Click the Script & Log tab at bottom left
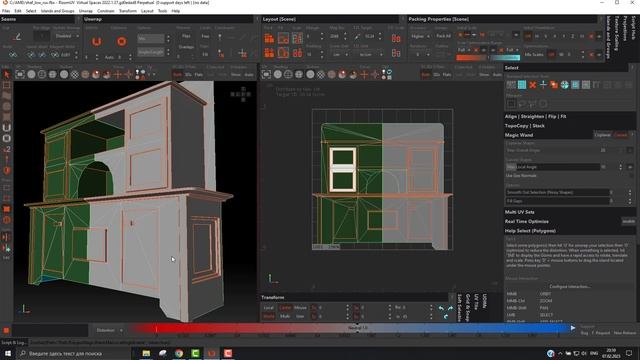 [14, 342]
